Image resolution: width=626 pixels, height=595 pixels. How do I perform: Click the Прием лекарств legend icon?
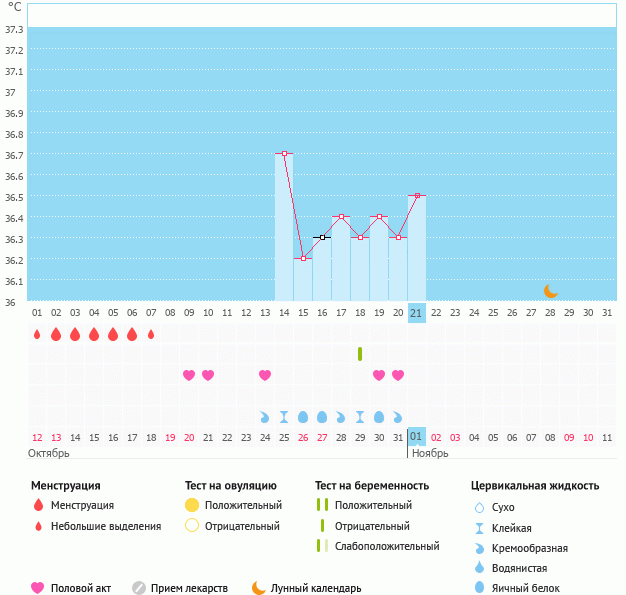click(139, 588)
